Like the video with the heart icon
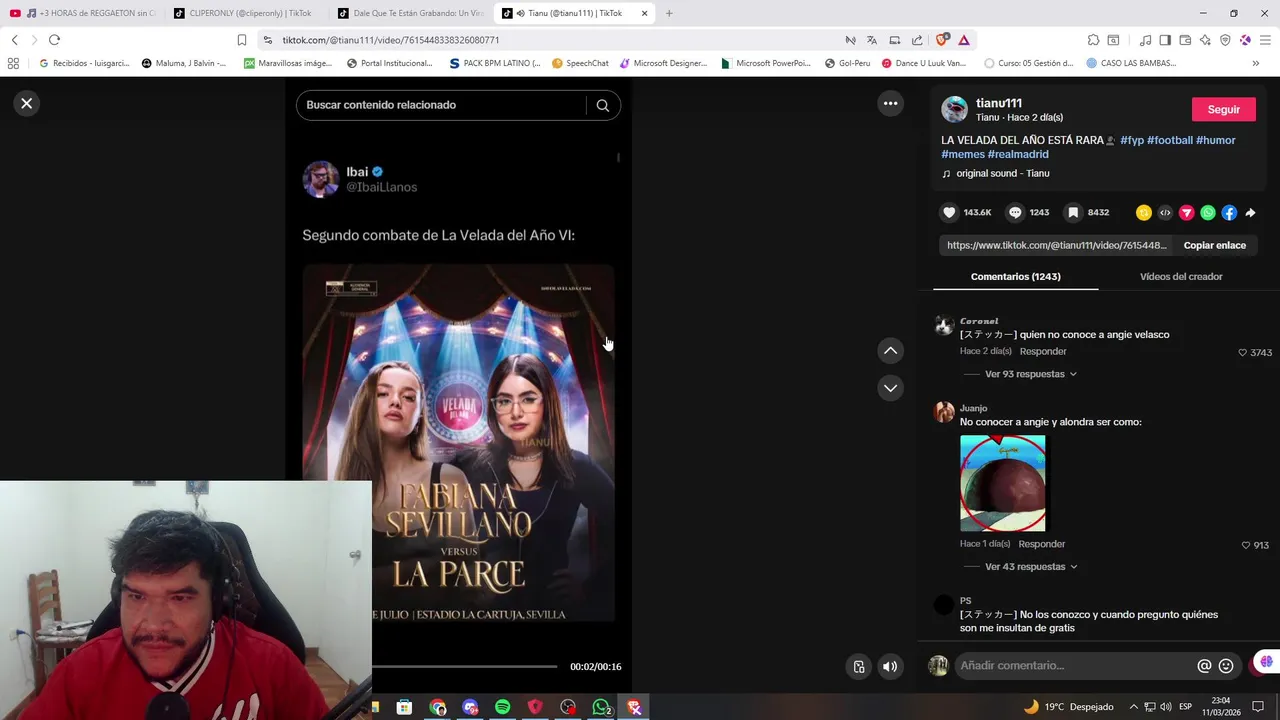Image resolution: width=1280 pixels, height=720 pixels. [949, 212]
